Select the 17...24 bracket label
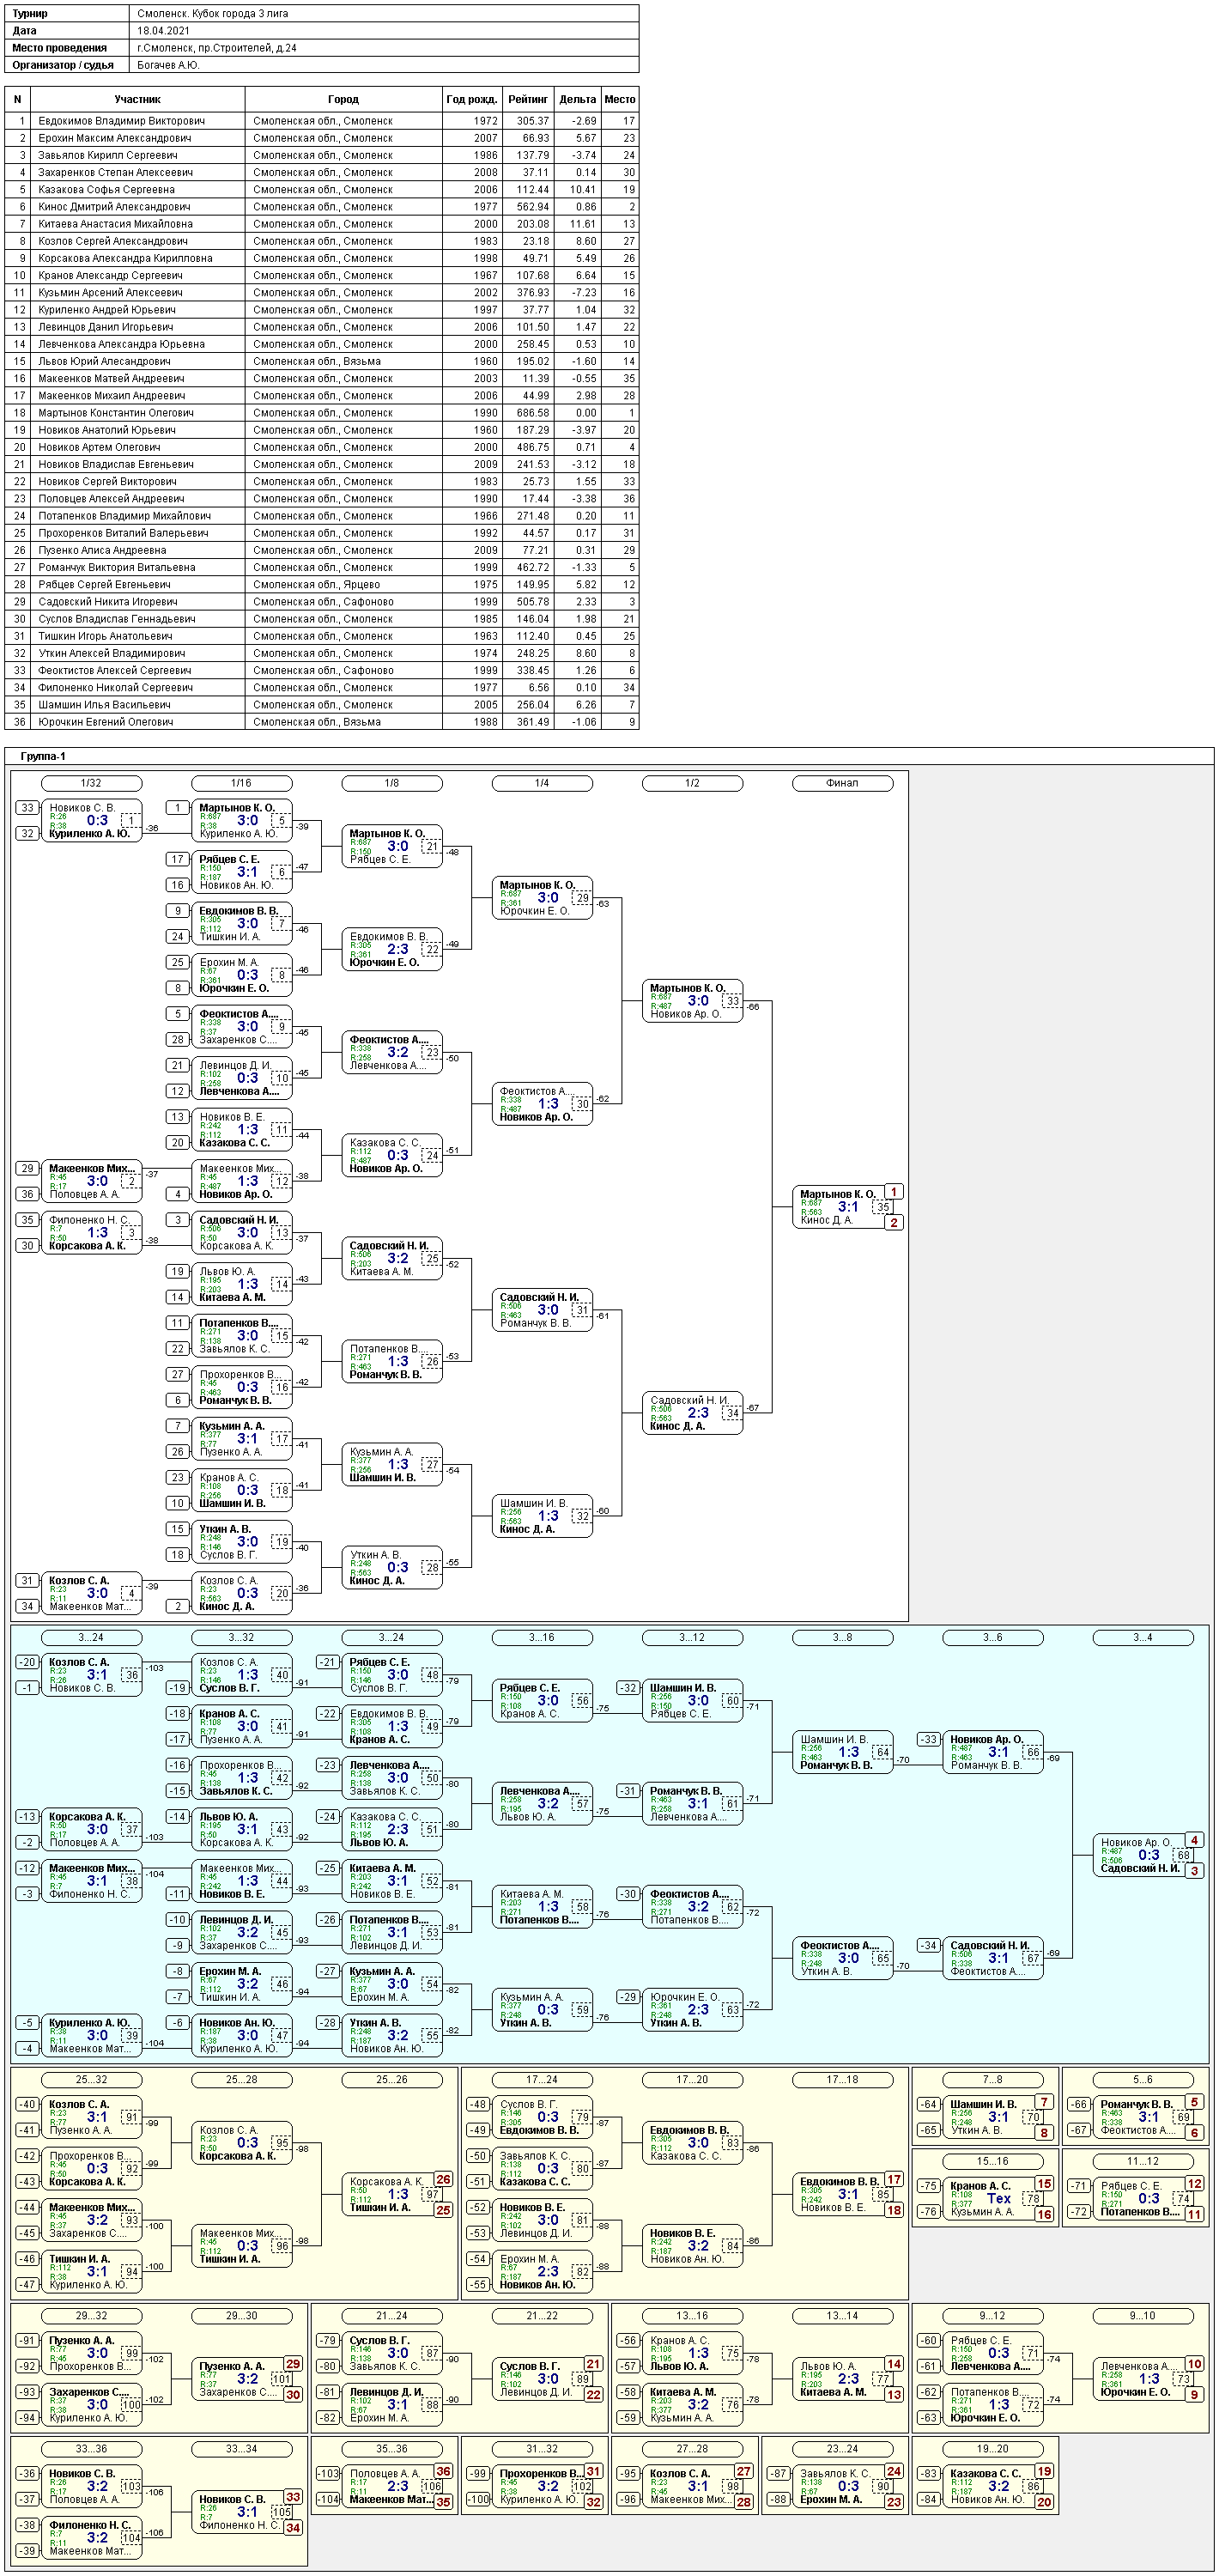The height and width of the screenshot is (2576, 1219). 541,2080
